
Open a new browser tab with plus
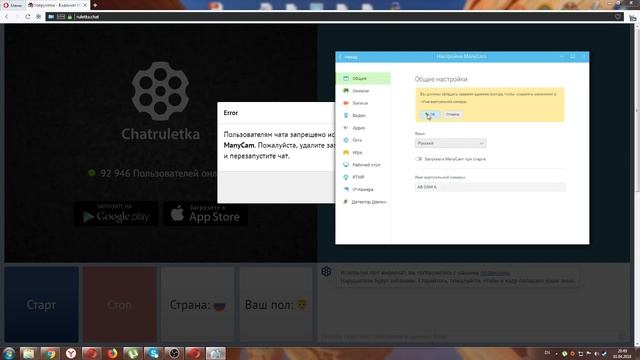(x=95, y=5)
